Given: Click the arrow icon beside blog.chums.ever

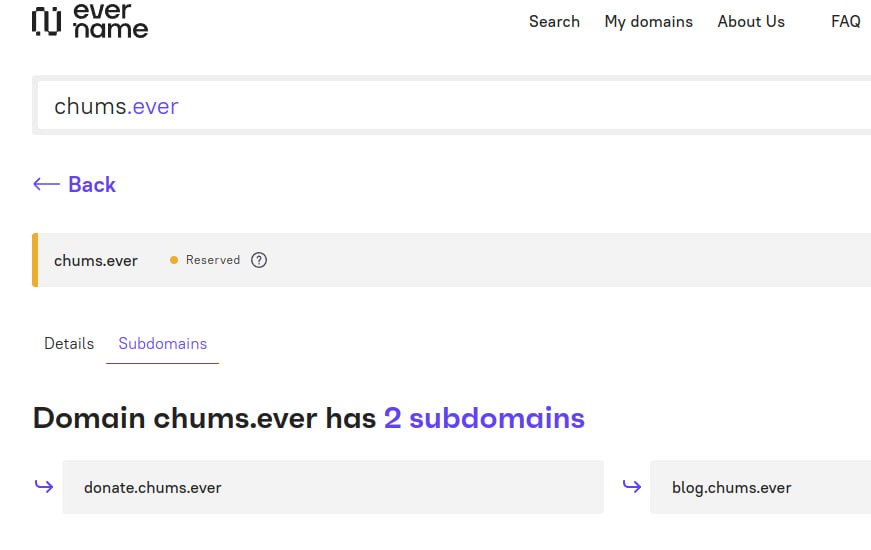Looking at the screenshot, I should coord(631,487).
